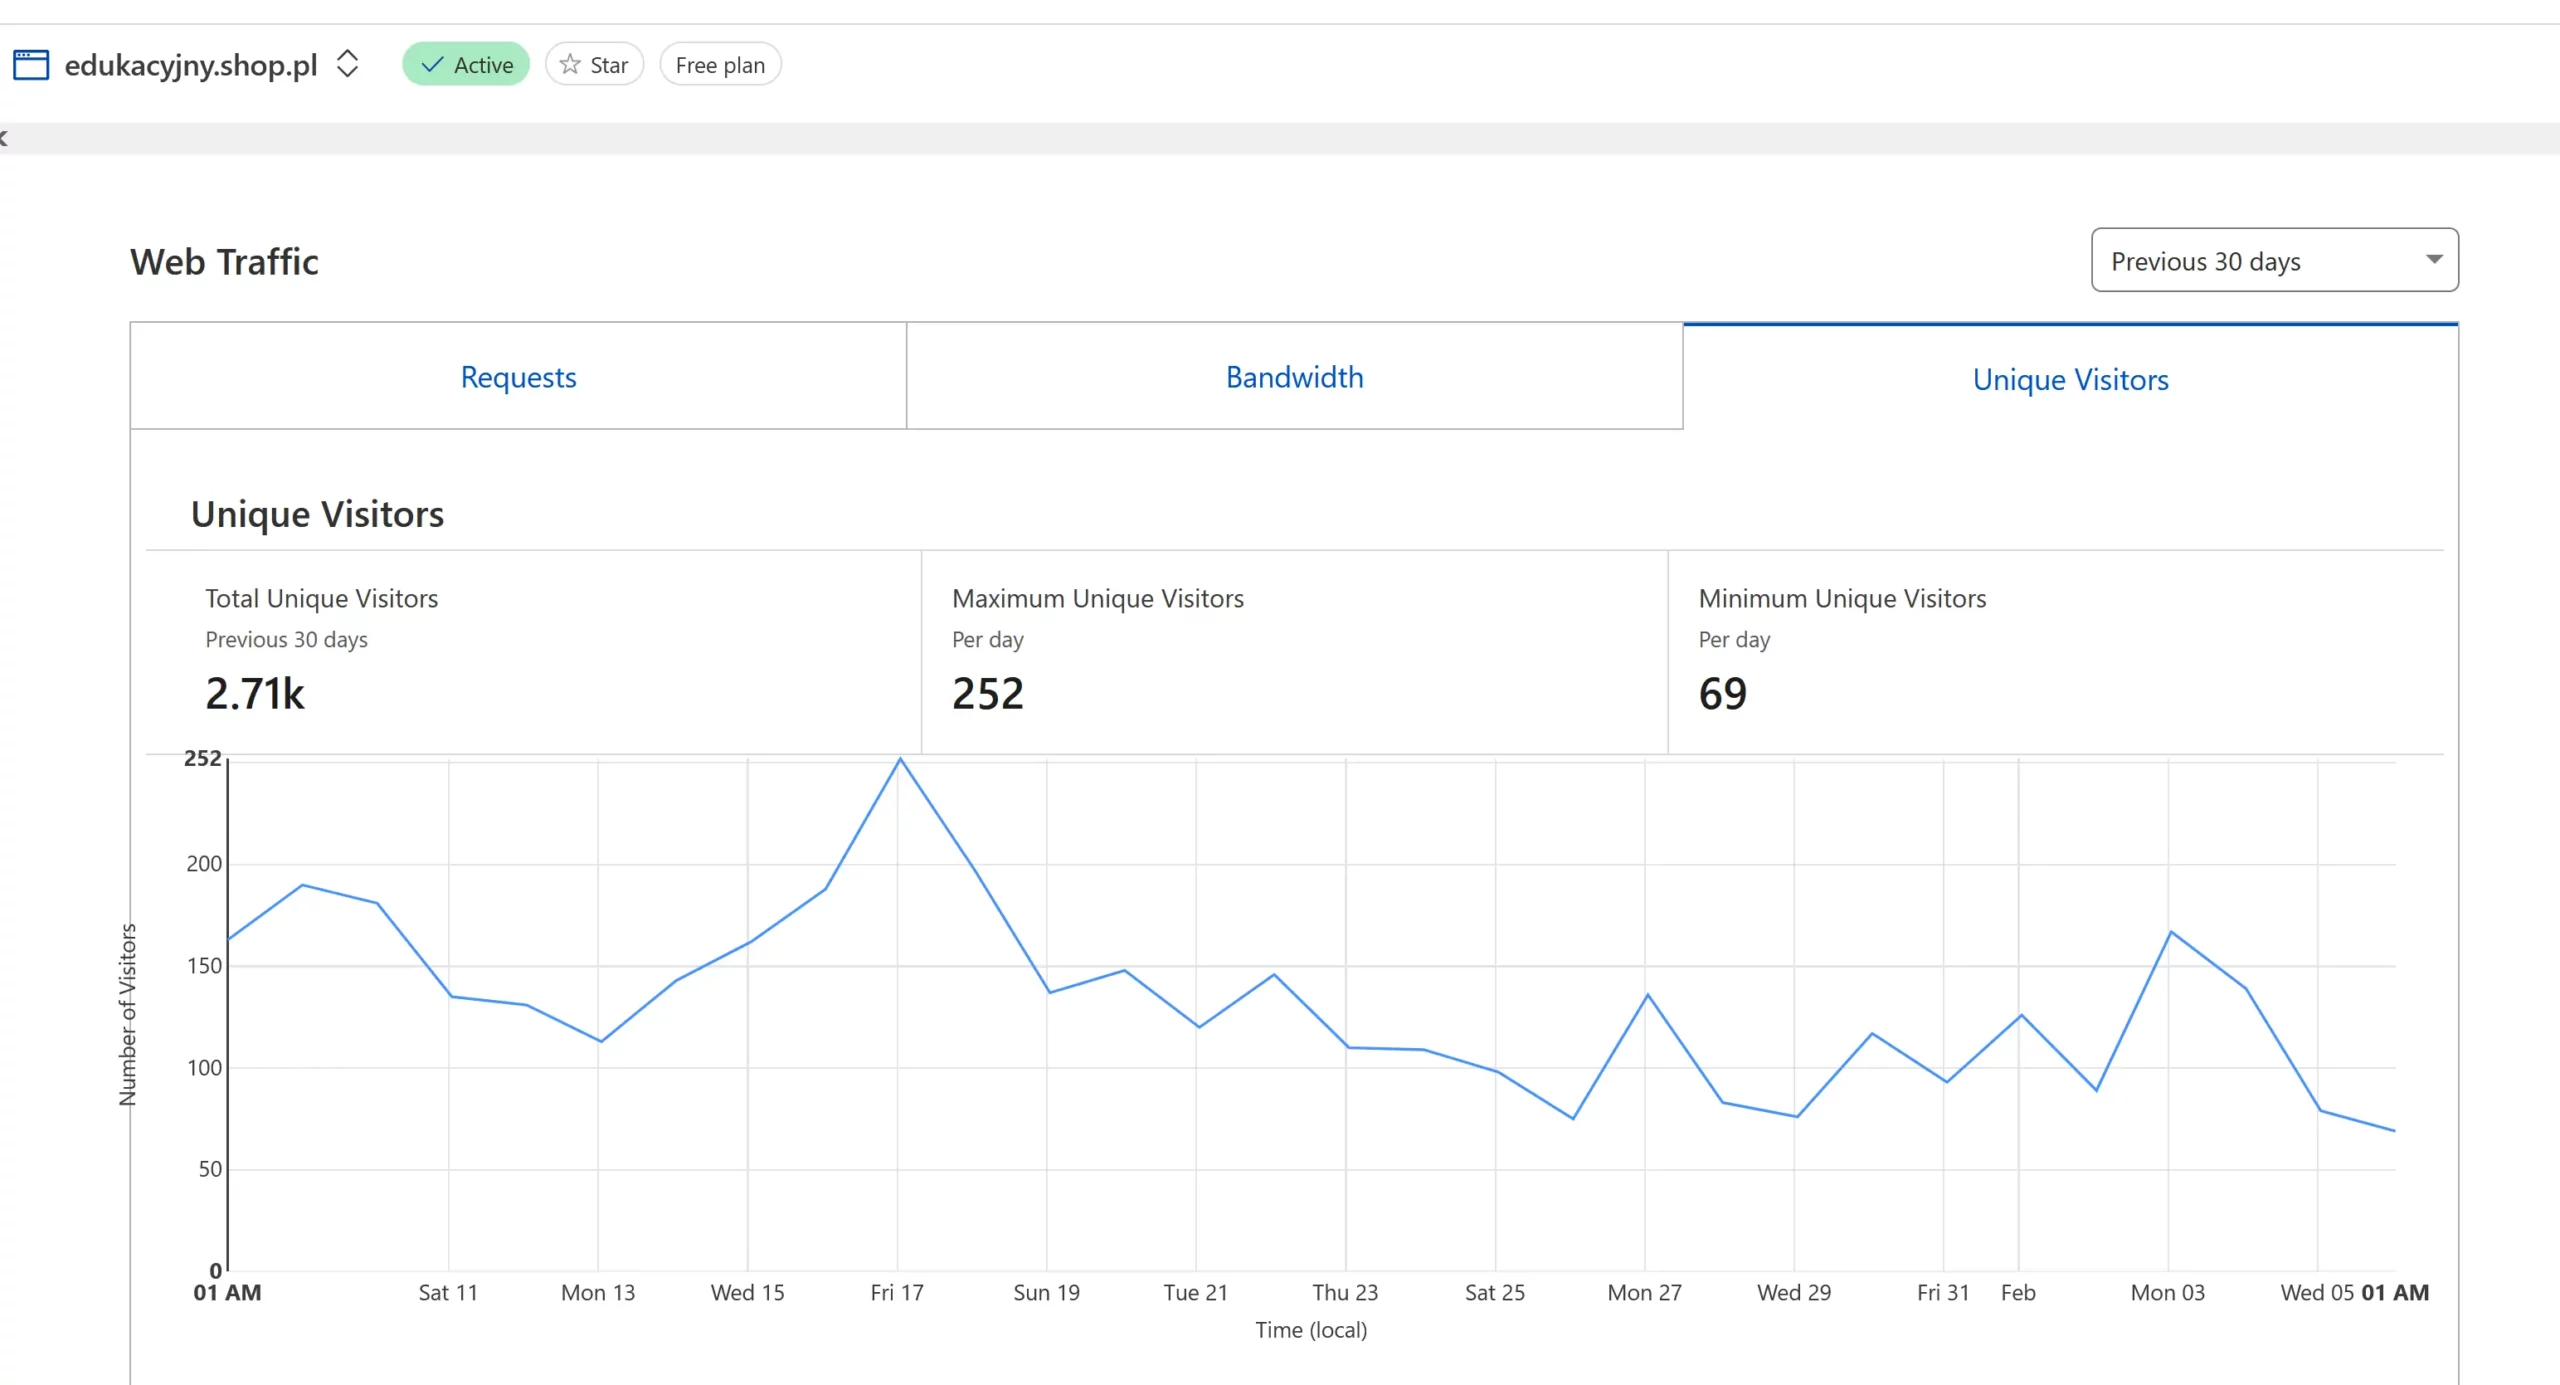This screenshot has width=2560, height=1385.
Task: Click the Star button label
Action: click(609, 65)
